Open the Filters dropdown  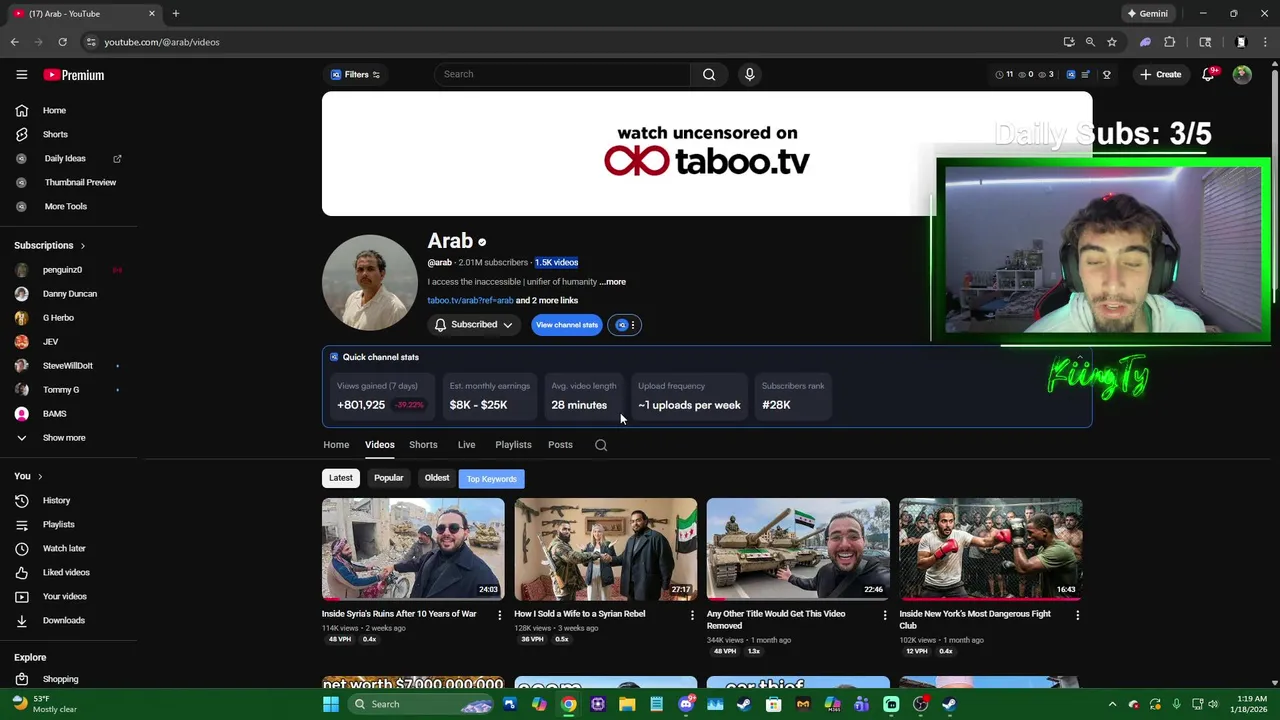pyautogui.click(x=356, y=75)
